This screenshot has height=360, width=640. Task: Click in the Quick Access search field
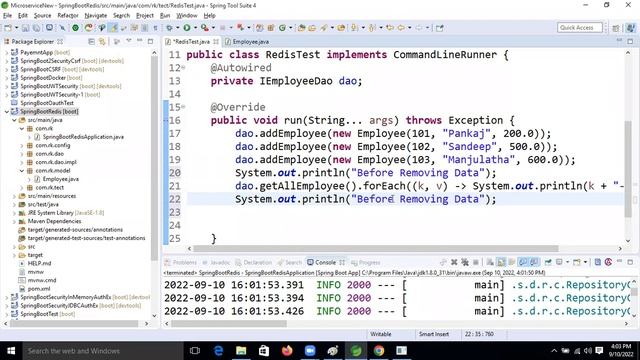(x=579, y=27)
